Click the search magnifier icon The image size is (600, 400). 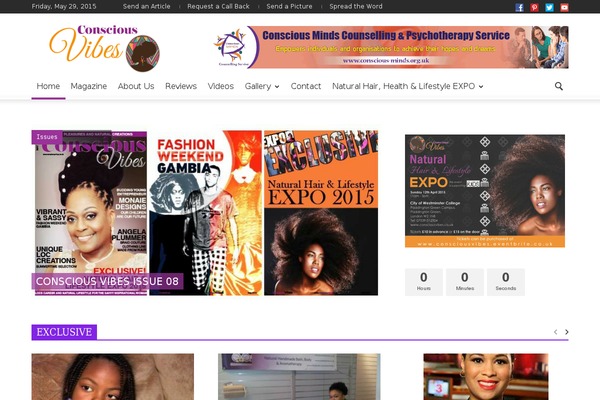(559, 86)
